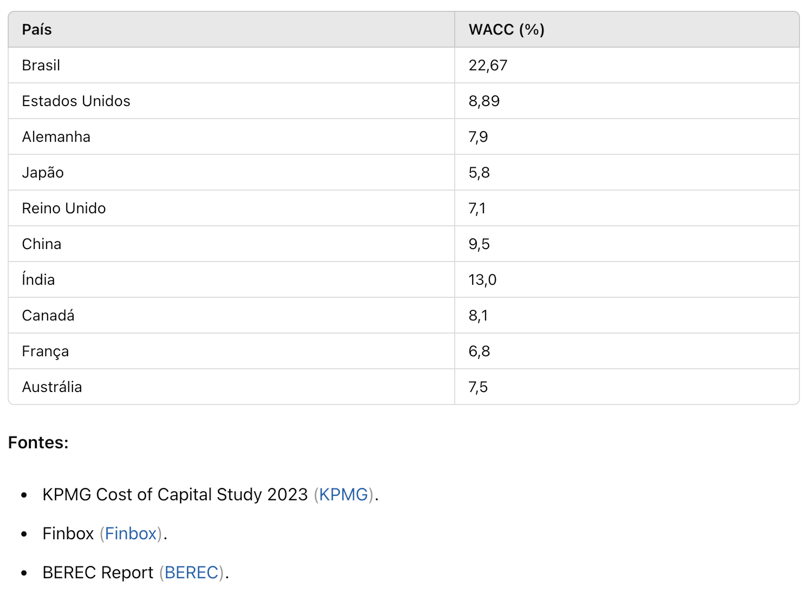This screenshot has width=812, height=600.
Task: Click the Estados Unidos cell
Action: [76, 101]
